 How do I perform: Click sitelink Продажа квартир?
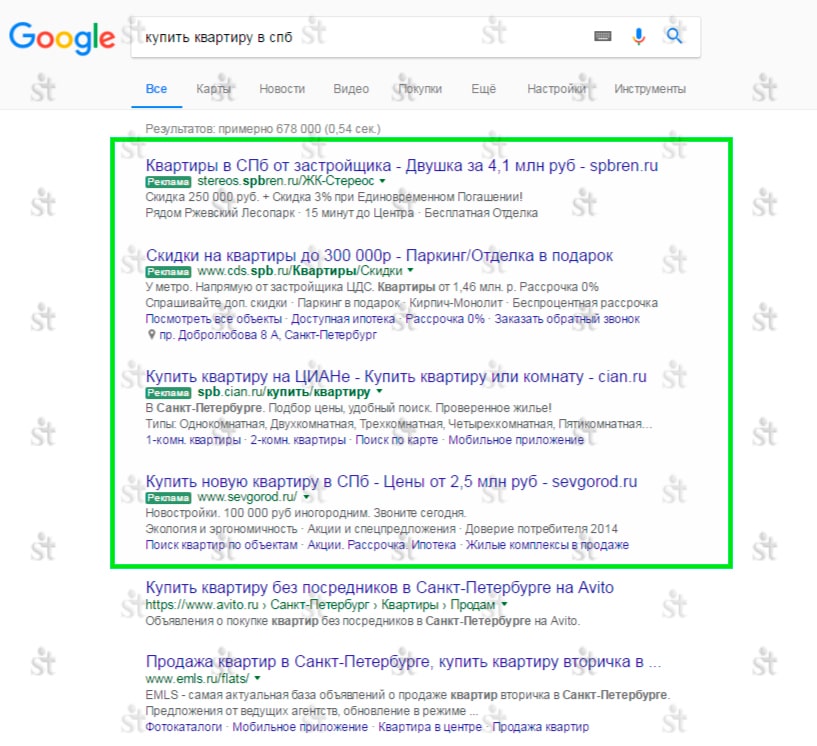(540, 727)
